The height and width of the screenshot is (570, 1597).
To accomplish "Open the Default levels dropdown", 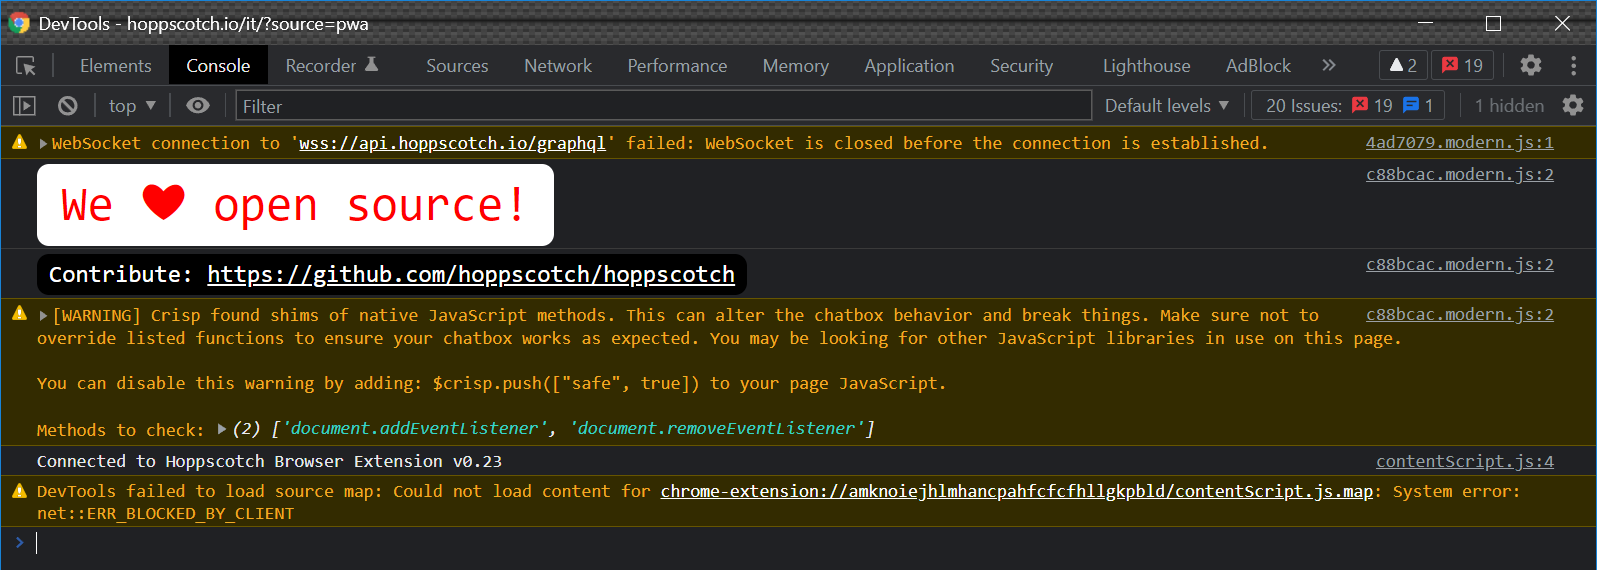I will coord(1166,105).
